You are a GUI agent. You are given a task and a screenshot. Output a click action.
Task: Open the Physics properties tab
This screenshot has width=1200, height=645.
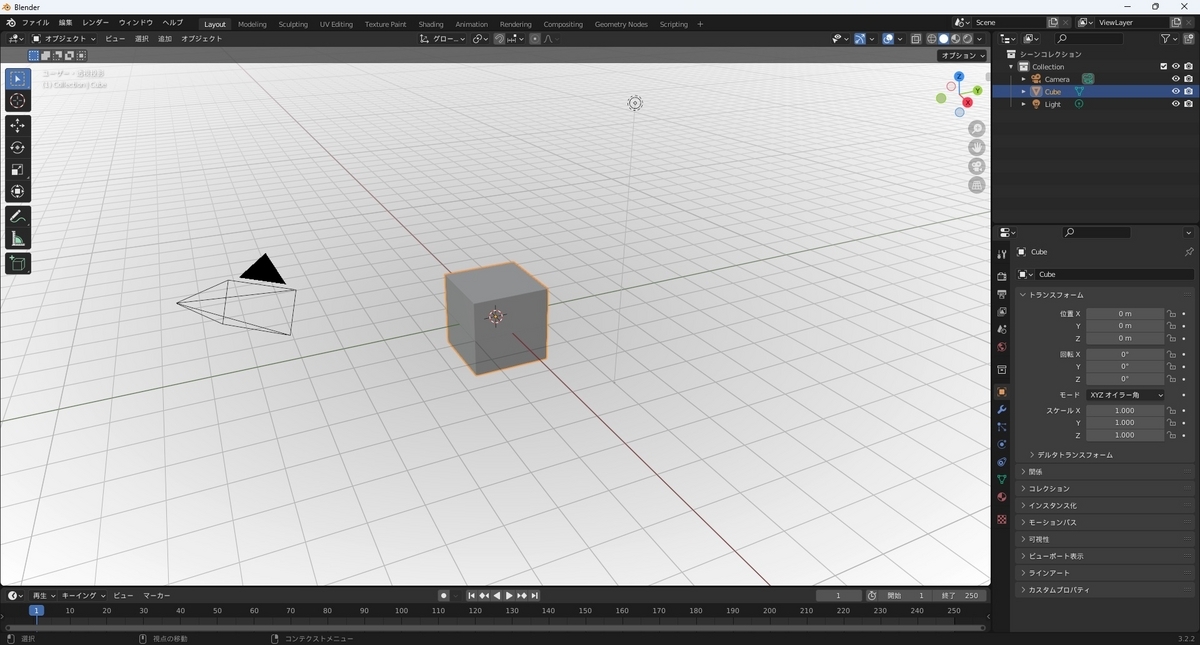(x=1001, y=444)
